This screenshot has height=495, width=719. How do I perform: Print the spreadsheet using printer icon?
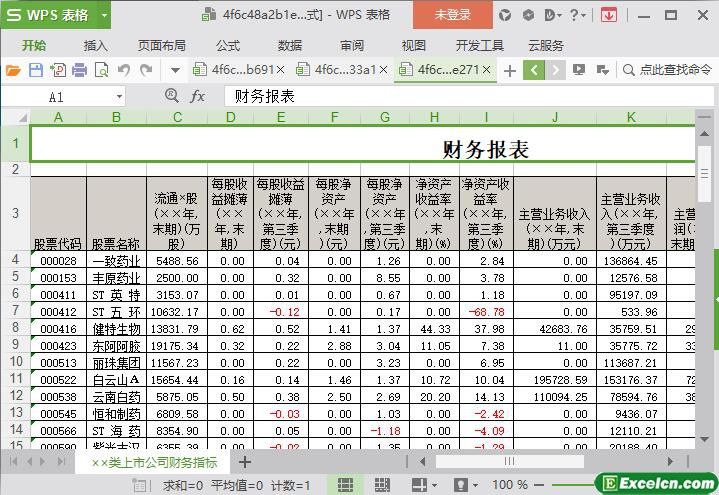[x=79, y=70]
